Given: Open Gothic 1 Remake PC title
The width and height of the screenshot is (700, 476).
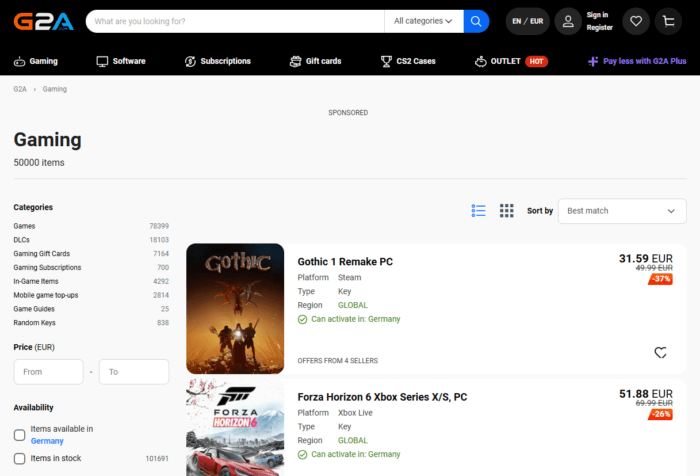Looking at the screenshot, I should (345, 262).
